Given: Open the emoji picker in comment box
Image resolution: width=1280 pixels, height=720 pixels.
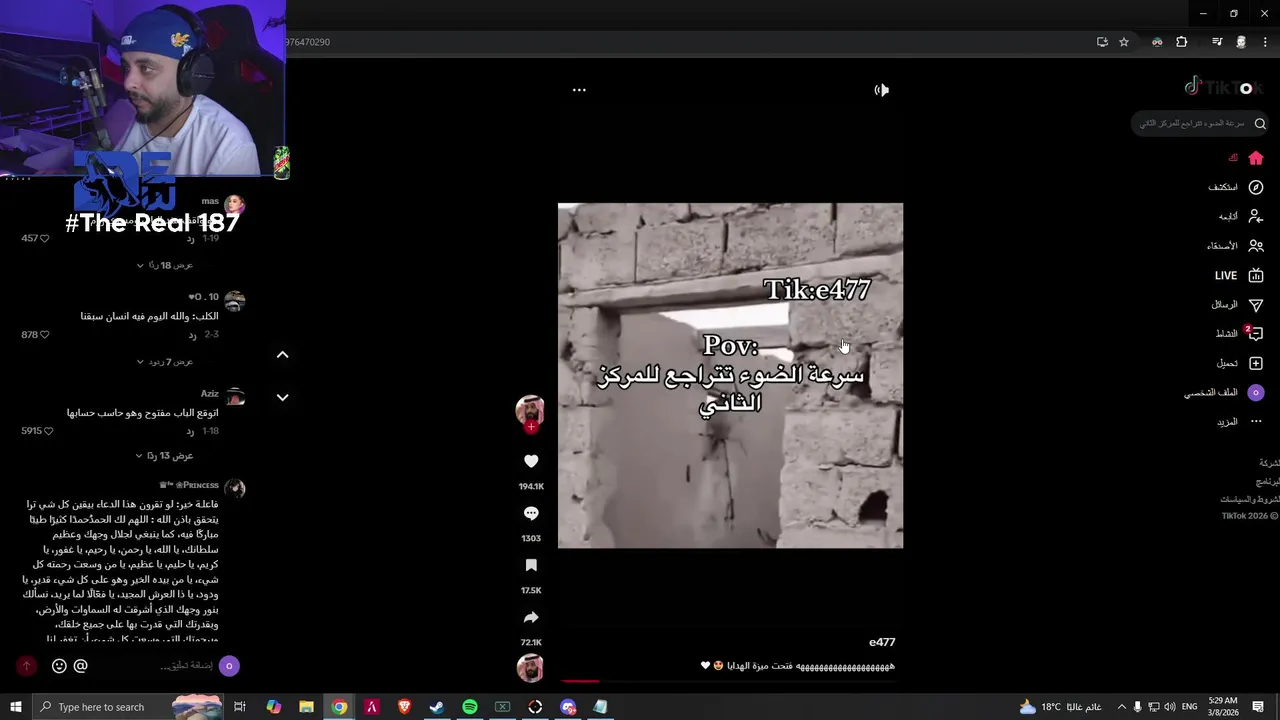Looking at the screenshot, I should pos(59,666).
